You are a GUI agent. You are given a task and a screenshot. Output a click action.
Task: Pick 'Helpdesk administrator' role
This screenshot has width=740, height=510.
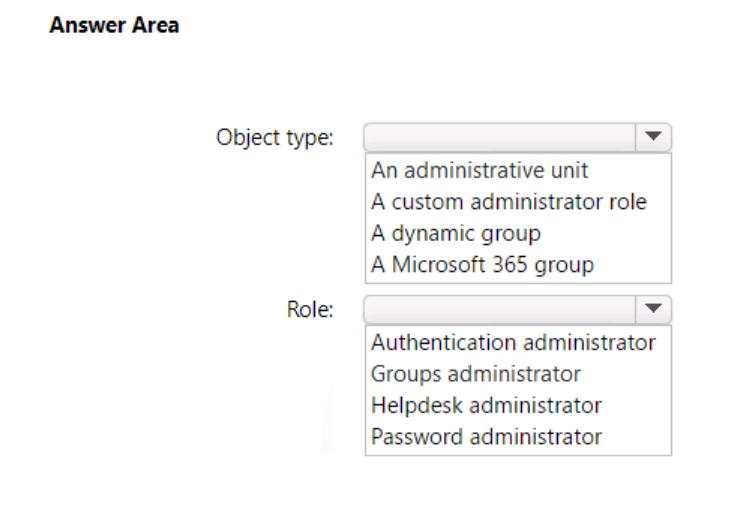[x=486, y=405]
